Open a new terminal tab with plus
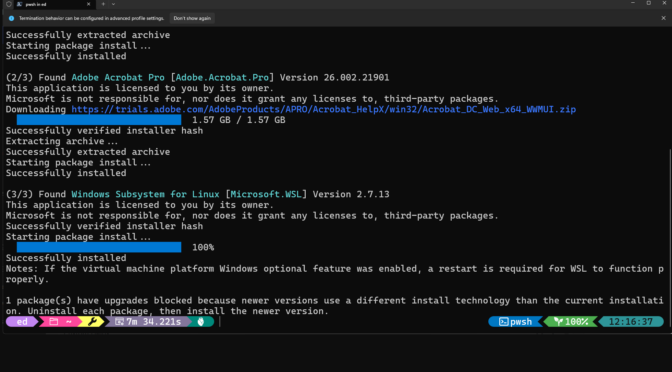The height and width of the screenshot is (372, 672). (x=103, y=4)
